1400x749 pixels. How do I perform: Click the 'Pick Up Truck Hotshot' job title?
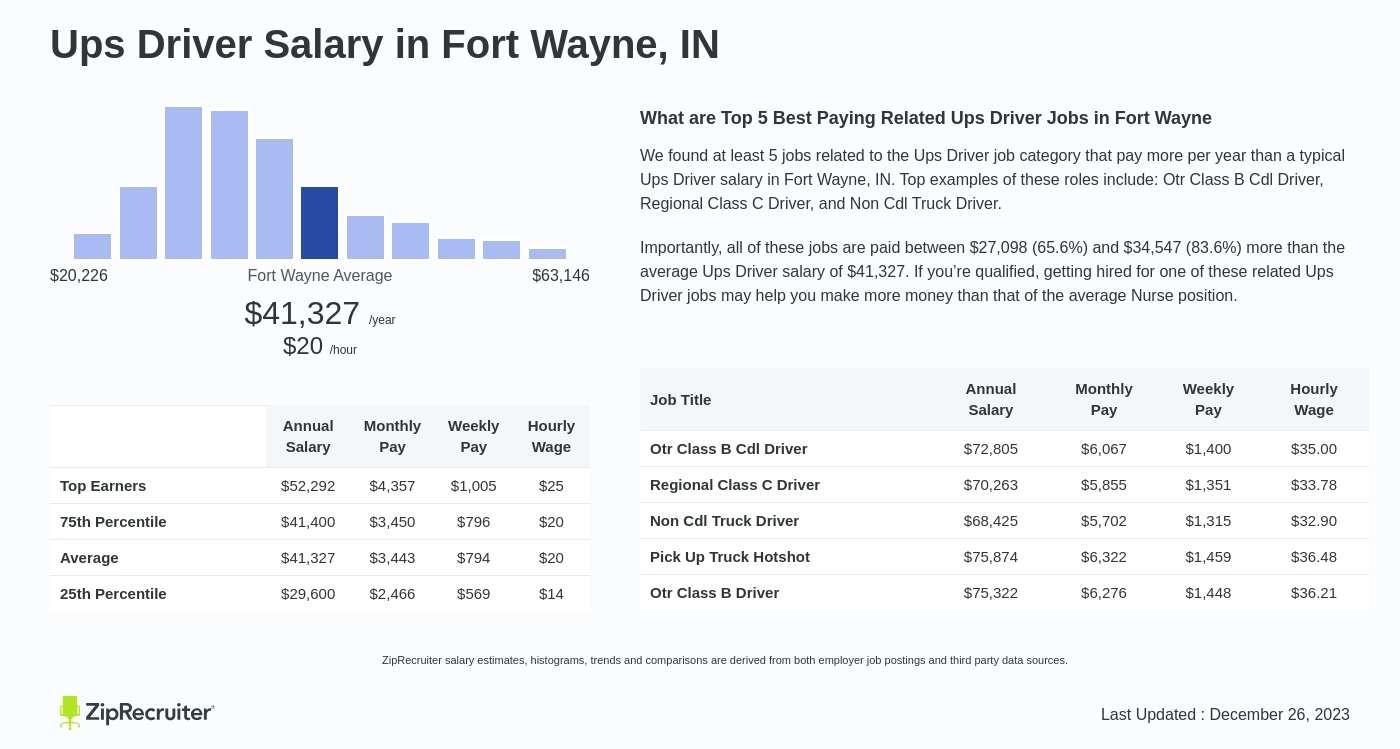(730, 556)
